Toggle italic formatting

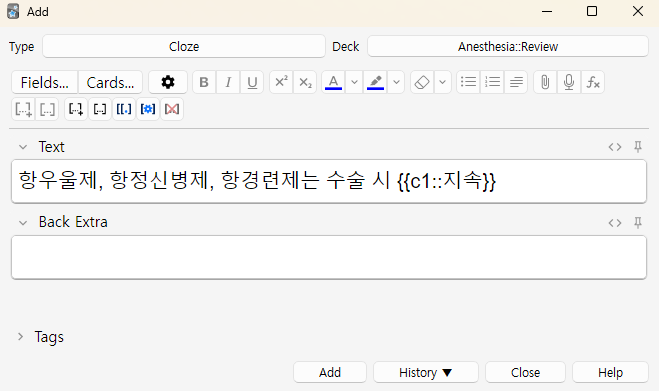pyautogui.click(x=228, y=82)
